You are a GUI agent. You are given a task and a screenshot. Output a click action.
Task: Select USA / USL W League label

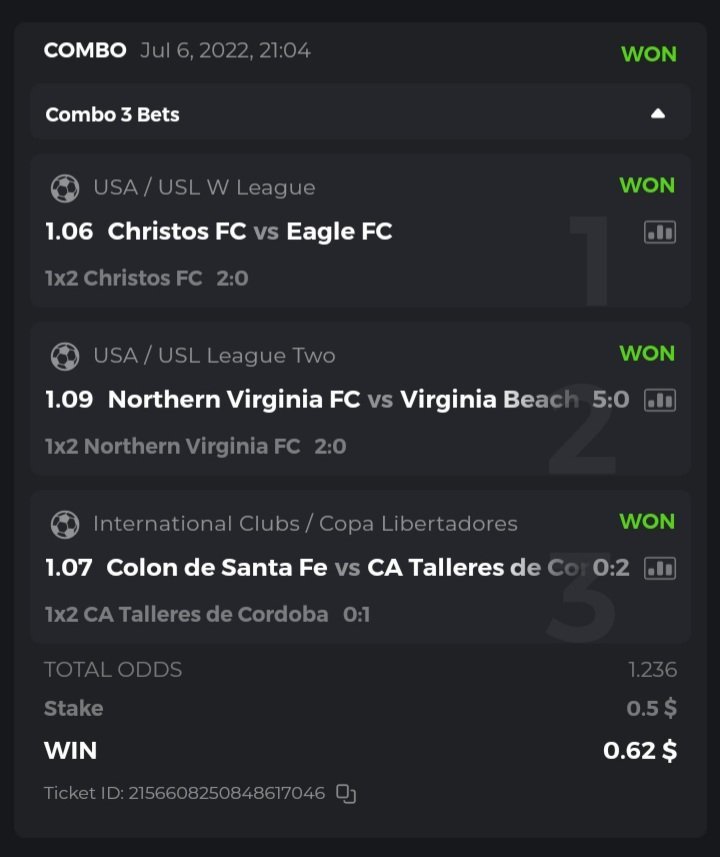[x=204, y=188]
